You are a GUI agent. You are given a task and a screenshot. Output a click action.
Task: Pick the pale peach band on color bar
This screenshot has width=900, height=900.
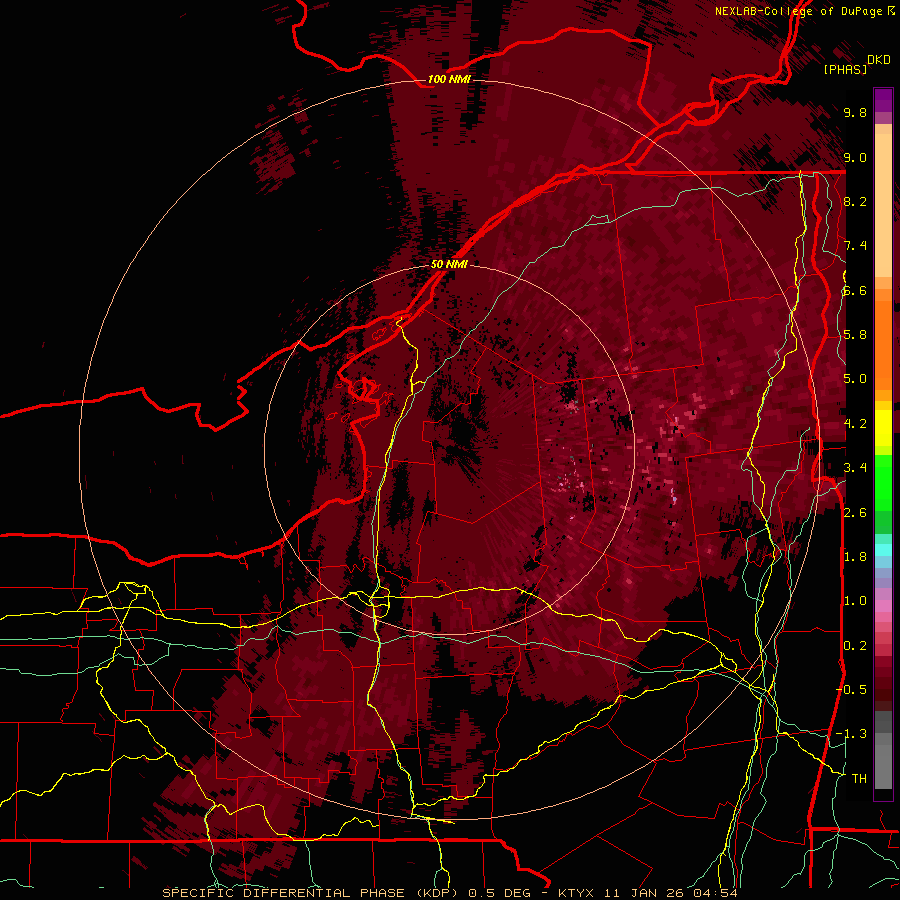[883, 207]
